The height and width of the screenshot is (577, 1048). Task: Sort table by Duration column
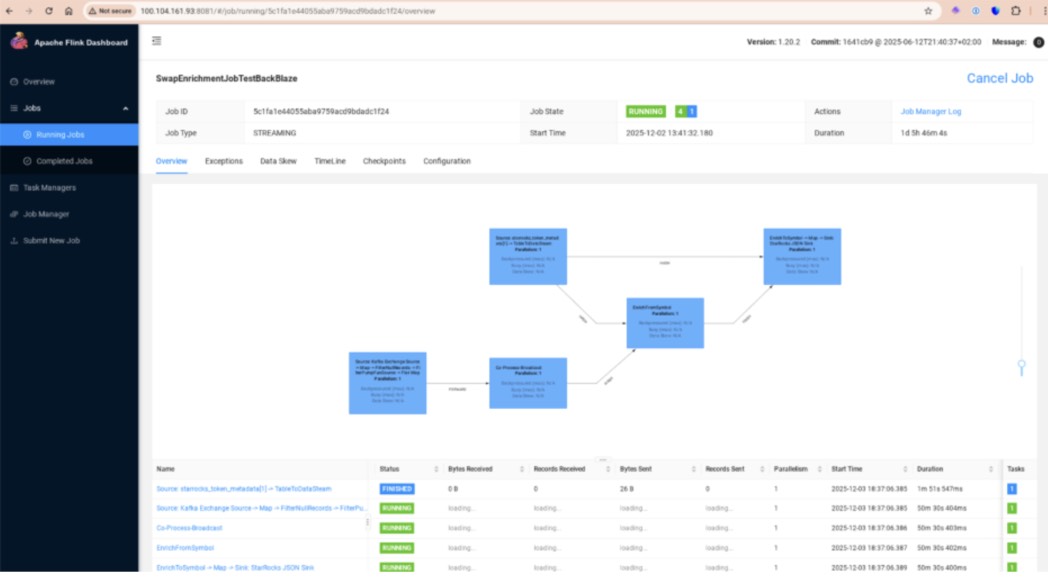coord(991,469)
